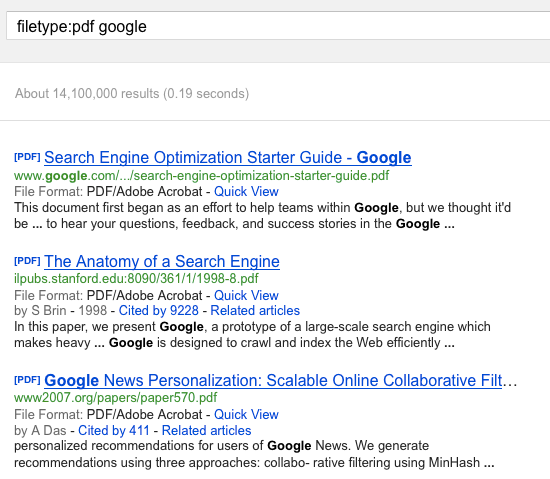Image resolution: width=550 pixels, height=479 pixels.
Task: Click the snippet mentioning MinHash filtering
Action: point(254,454)
